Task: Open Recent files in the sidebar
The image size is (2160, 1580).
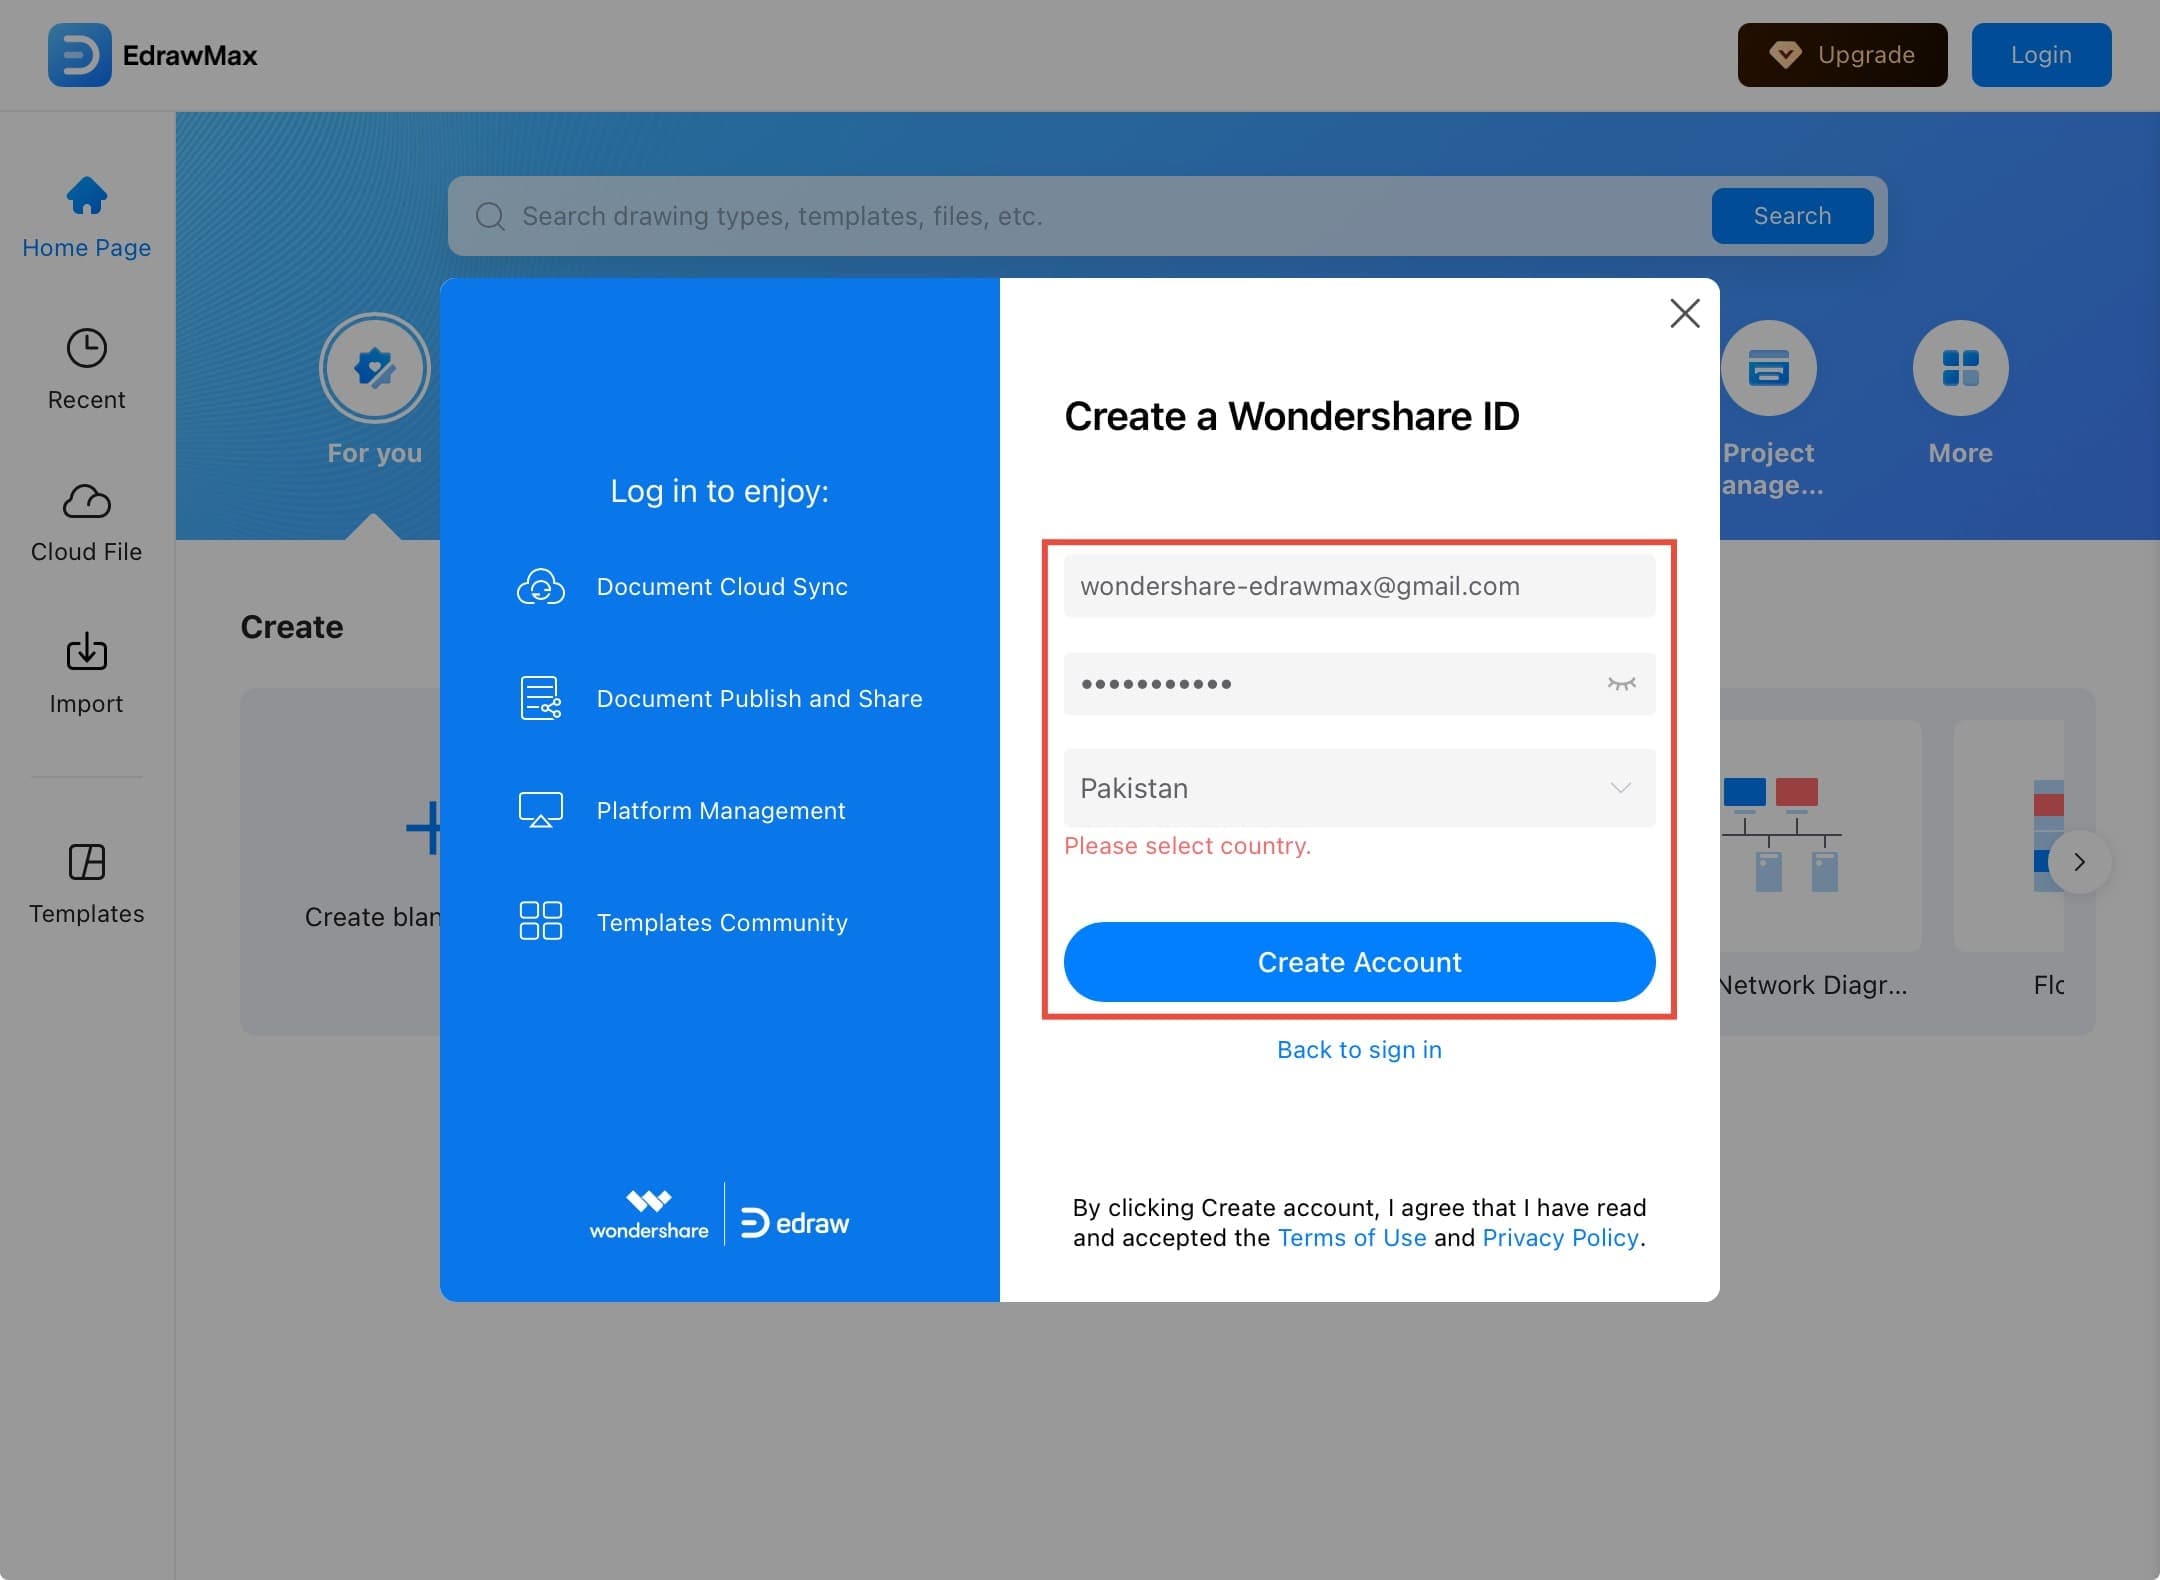Action: coord(87,349)
